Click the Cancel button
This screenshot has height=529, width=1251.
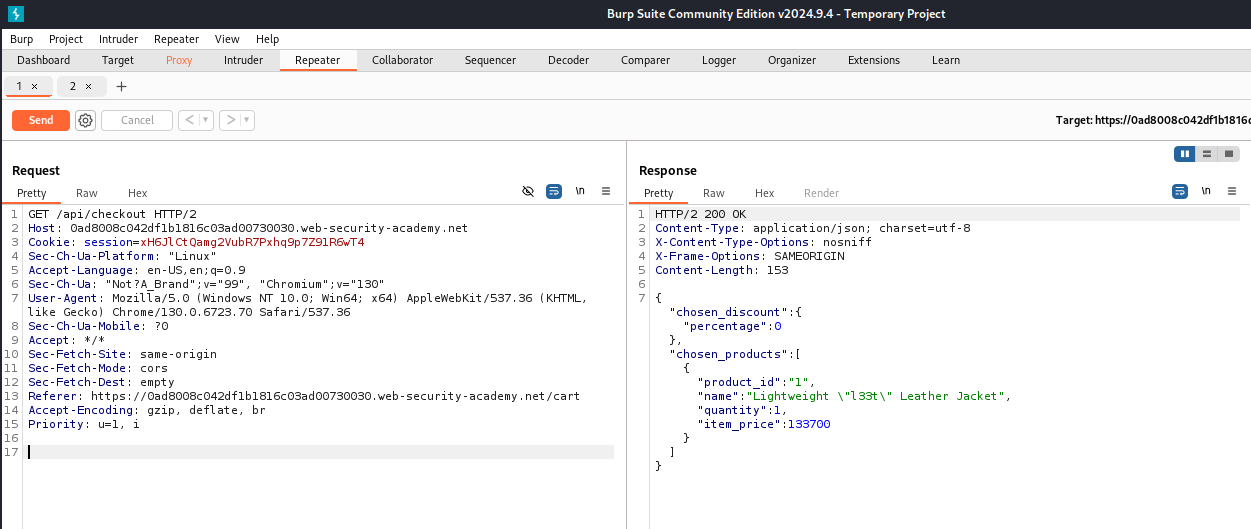[x=137, y=120]
